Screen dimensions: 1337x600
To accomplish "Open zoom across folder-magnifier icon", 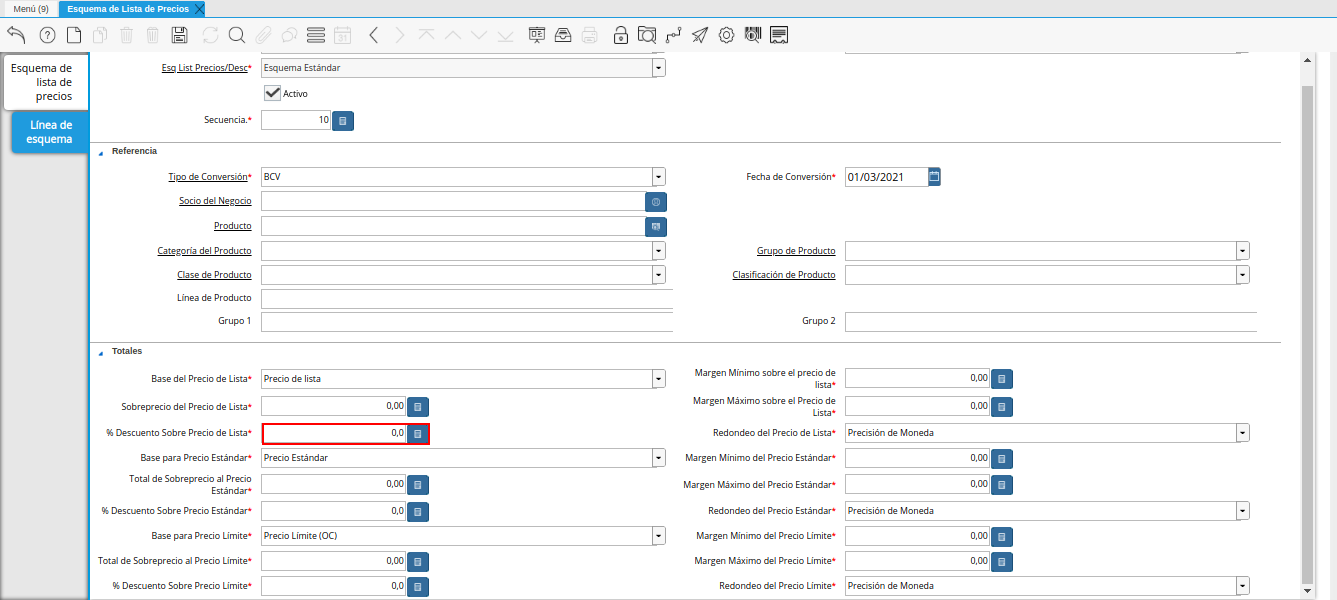I will coord(647,35).
